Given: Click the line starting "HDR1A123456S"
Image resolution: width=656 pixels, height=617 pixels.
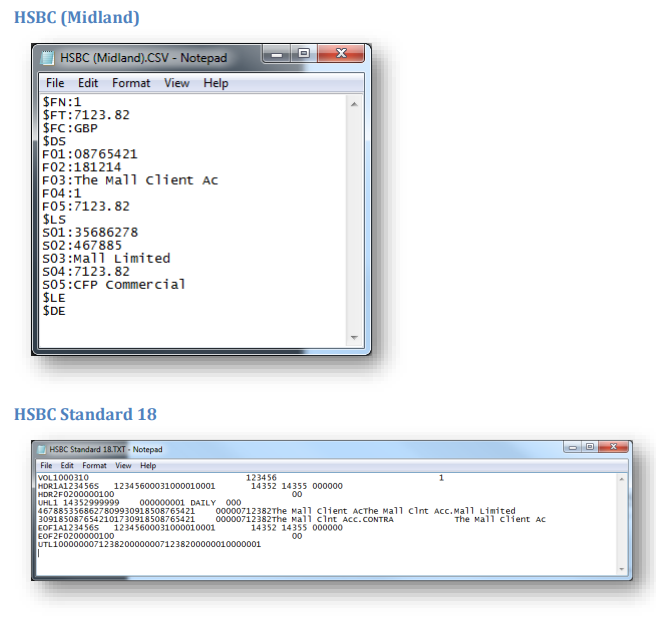Looking at the screenshot, I should 190,486.
